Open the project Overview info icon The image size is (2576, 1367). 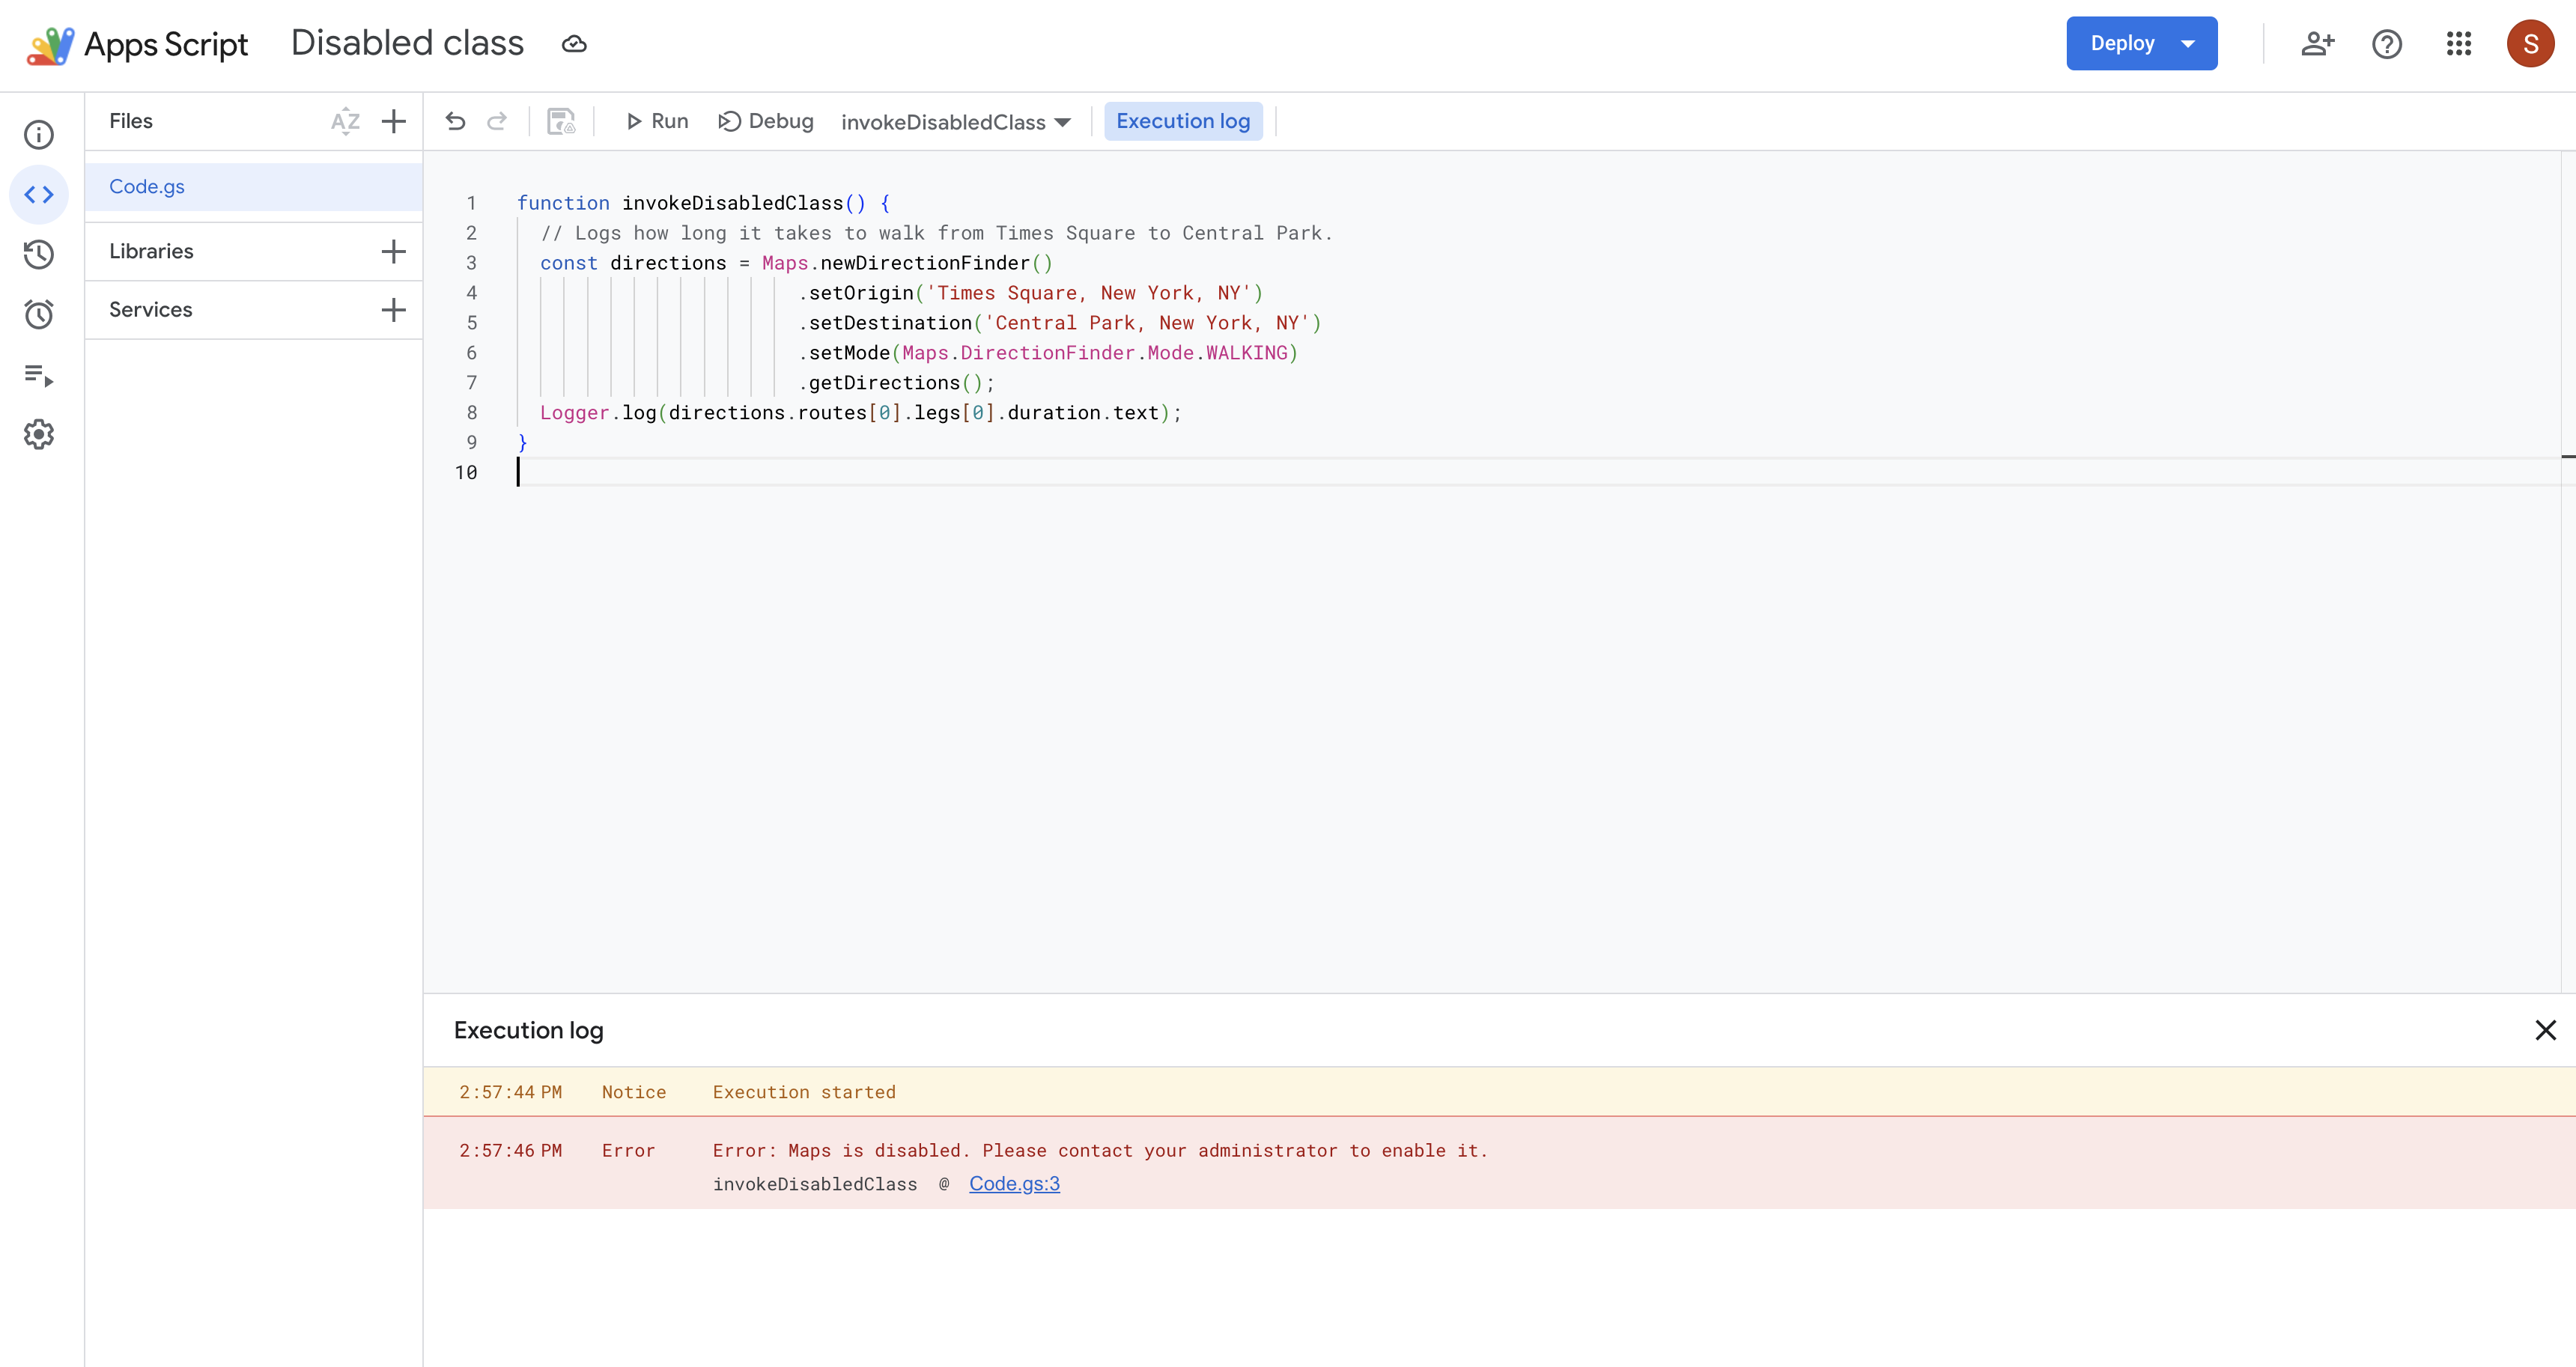38,134
